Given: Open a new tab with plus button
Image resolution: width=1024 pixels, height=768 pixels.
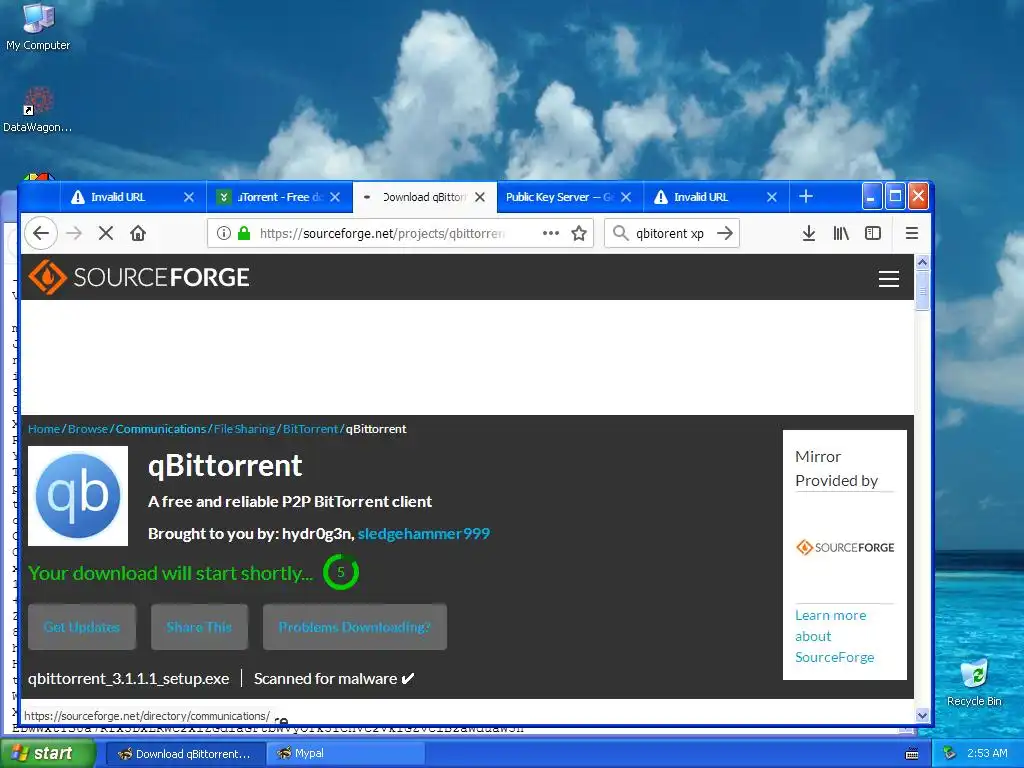Looking at the screenshot, I should tap(806, 196).
